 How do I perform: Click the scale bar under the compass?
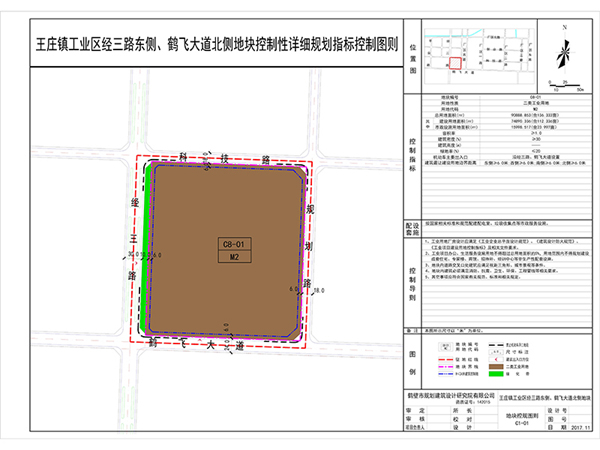pyautogui.click(x=566, y=82)
